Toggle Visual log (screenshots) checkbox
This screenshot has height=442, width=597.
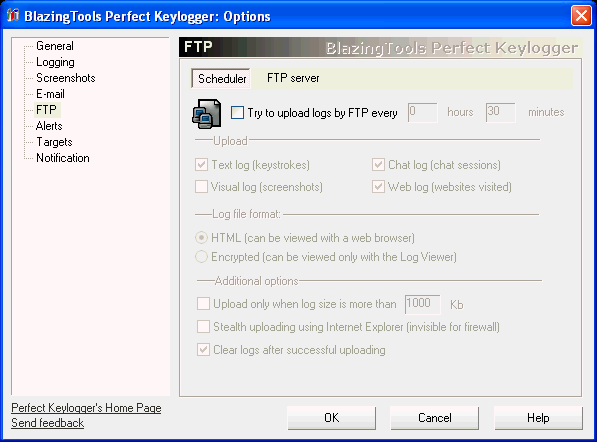pos(201,187)
